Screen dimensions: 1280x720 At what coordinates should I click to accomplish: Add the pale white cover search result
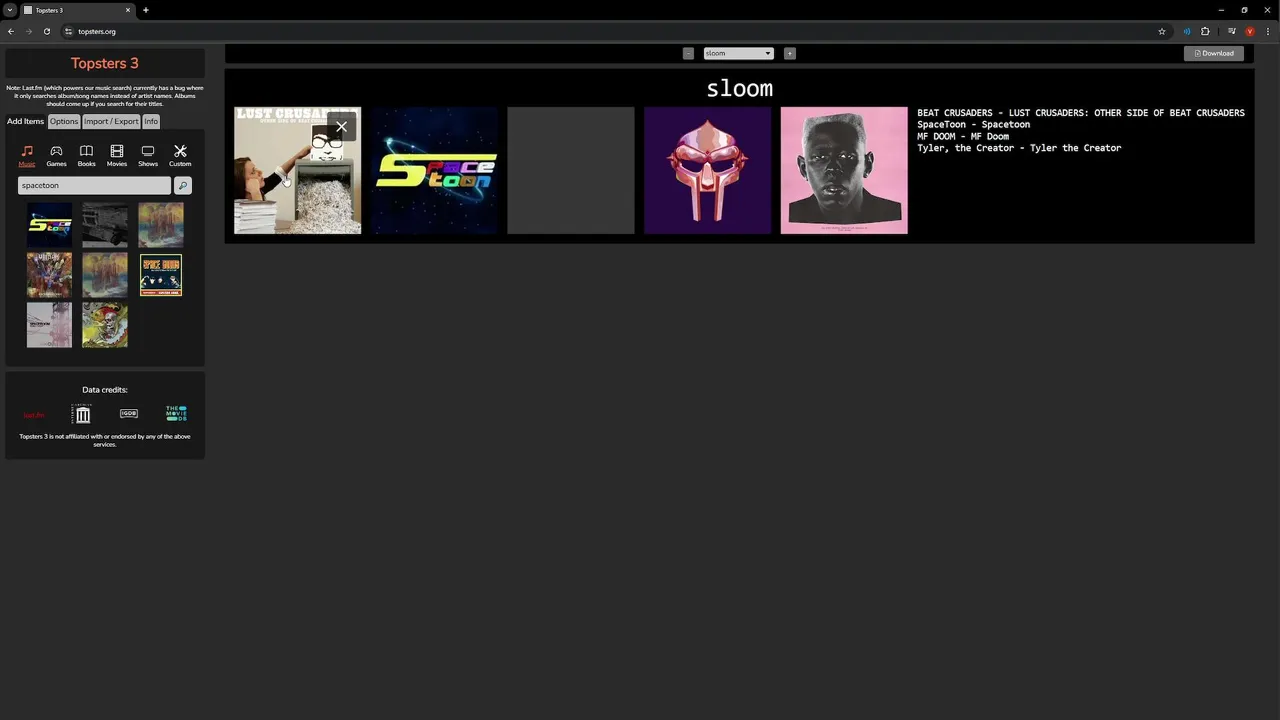tap(49, 325)
